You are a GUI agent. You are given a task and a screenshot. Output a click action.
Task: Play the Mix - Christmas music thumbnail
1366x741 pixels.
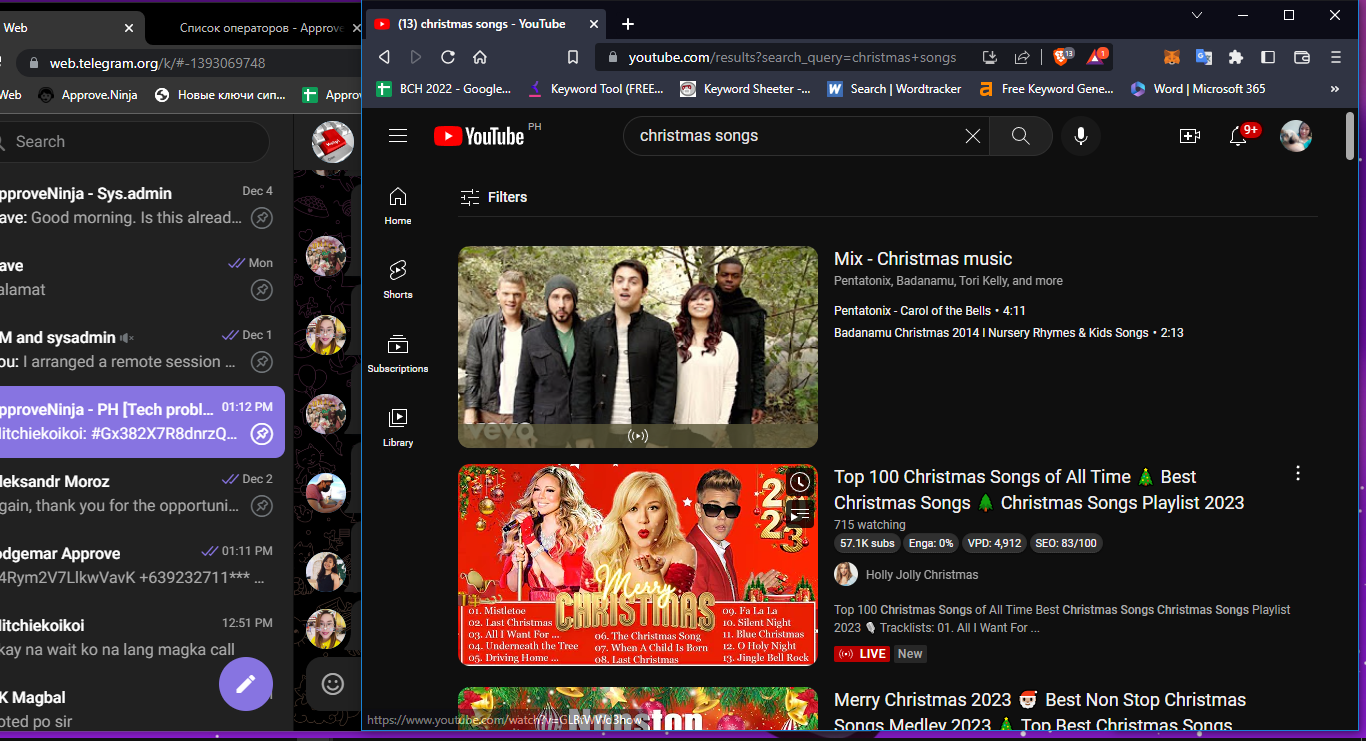click(x=638, y=347)
